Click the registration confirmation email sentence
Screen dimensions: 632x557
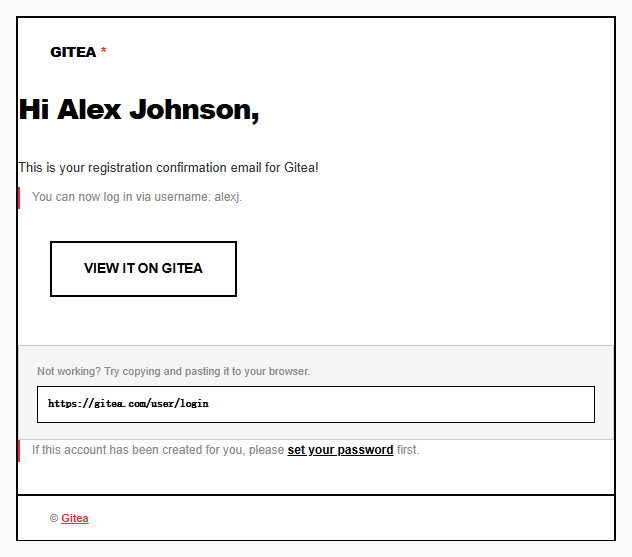point(168,167)
